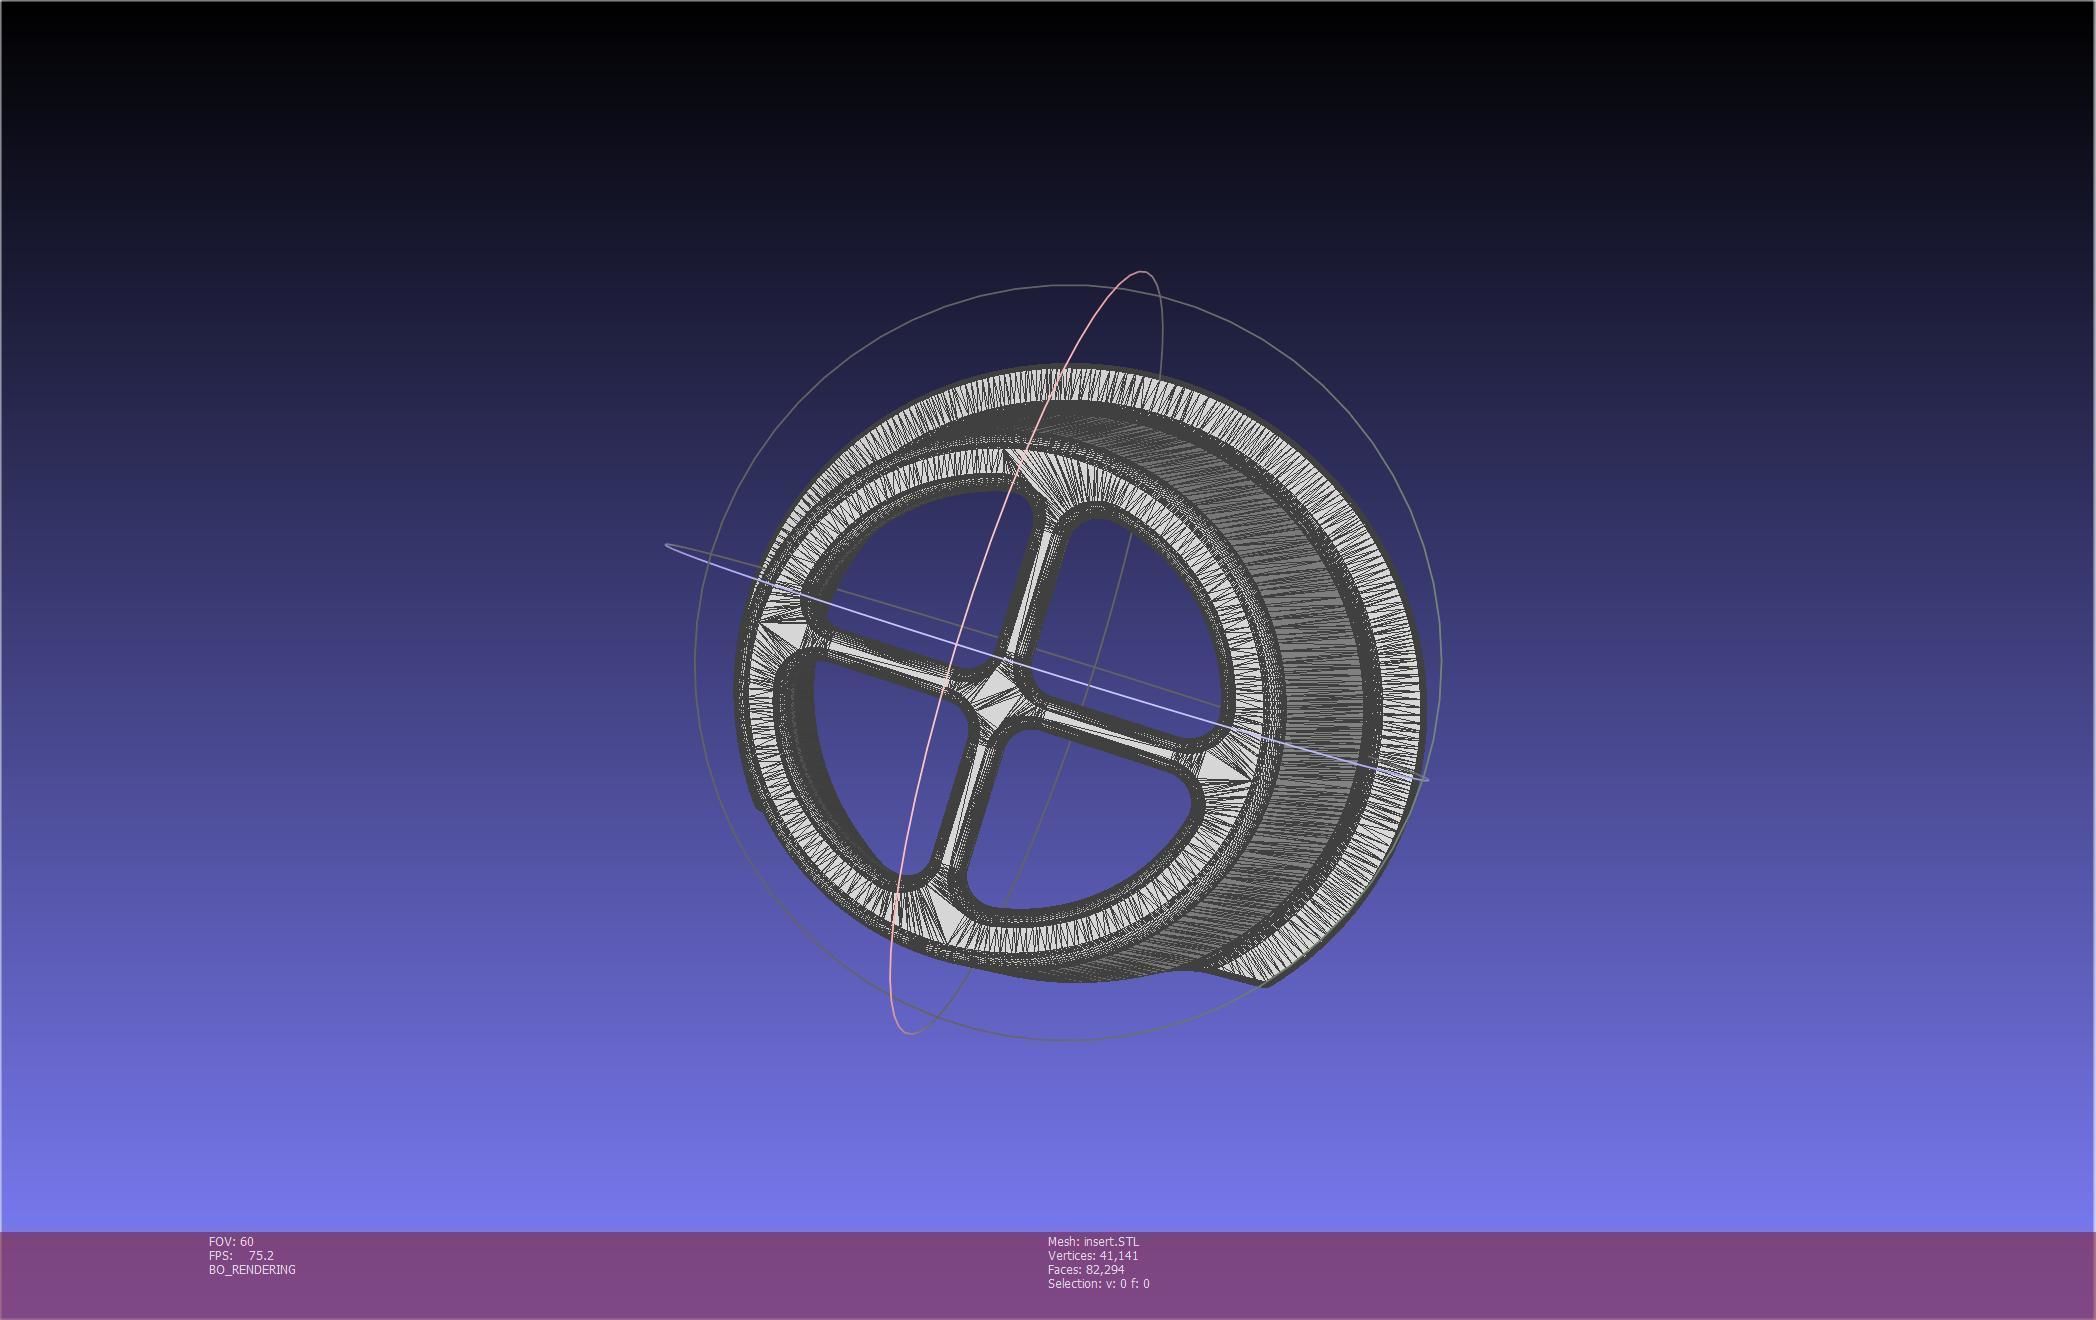Click the 'FPS: 75.2' readout
Screen dimensions: 2096x1320
pos(241,1255)
